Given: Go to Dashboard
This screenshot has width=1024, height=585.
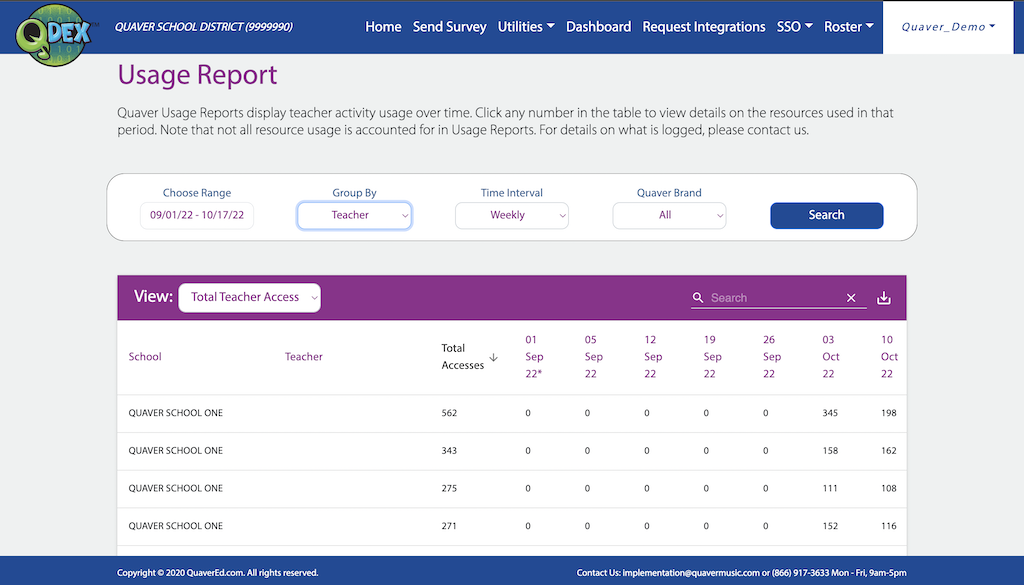Looking at the screenshot, I should 598,27.
